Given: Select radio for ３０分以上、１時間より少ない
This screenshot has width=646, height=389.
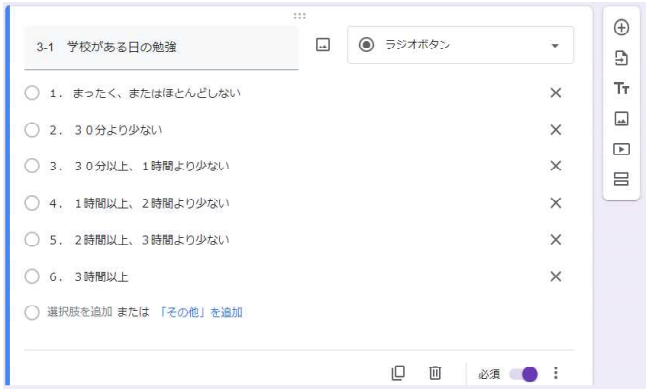Looking at the screenshot, I should (32, 166).
